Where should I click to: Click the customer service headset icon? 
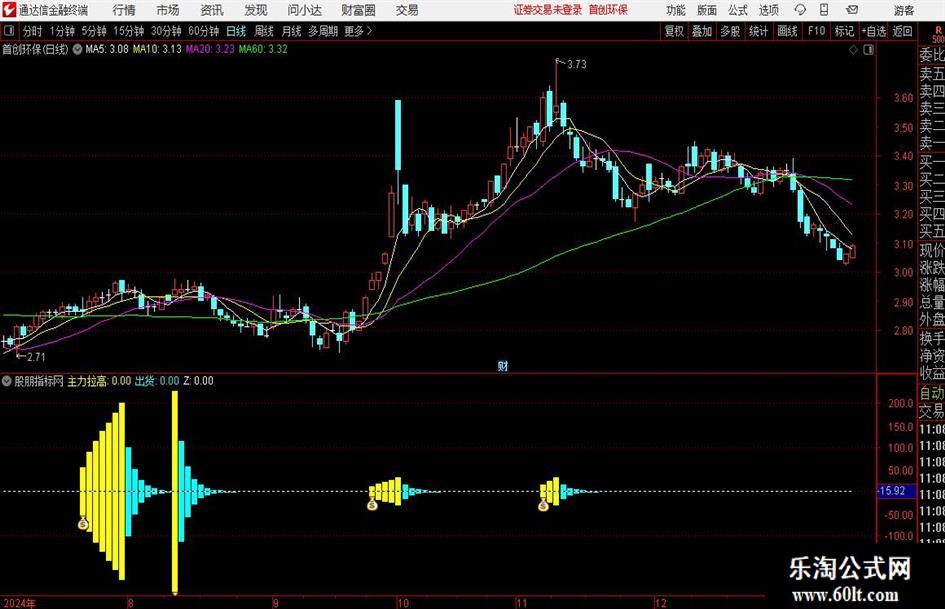click(x=800, y=10)
